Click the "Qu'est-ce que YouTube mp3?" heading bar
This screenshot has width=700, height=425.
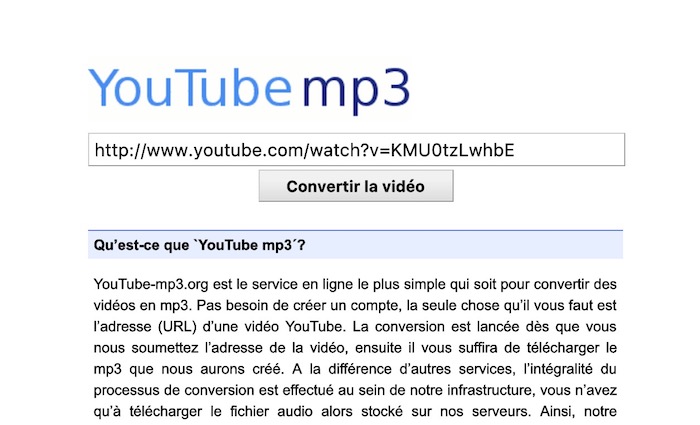pyautogui.click(x=355, y=245)
